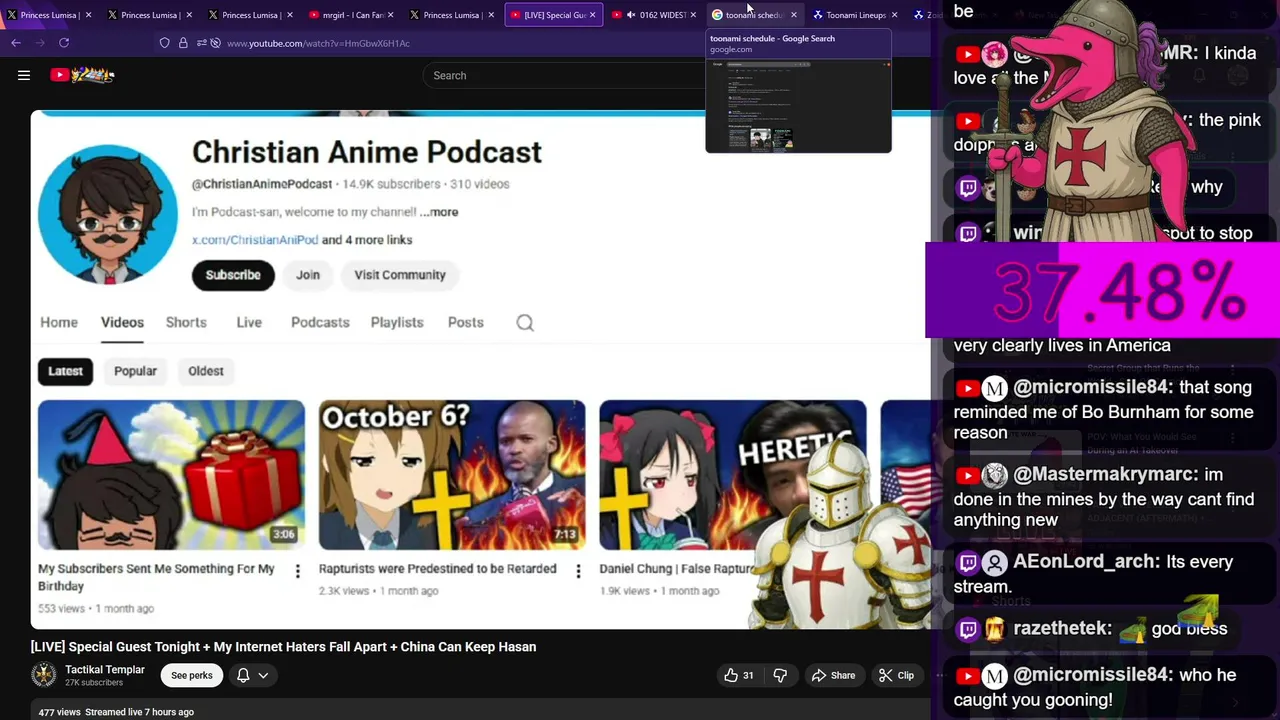Click the Clip scissors button
The height and width of the screenshot is (720, 1280).
click(896, 675)
